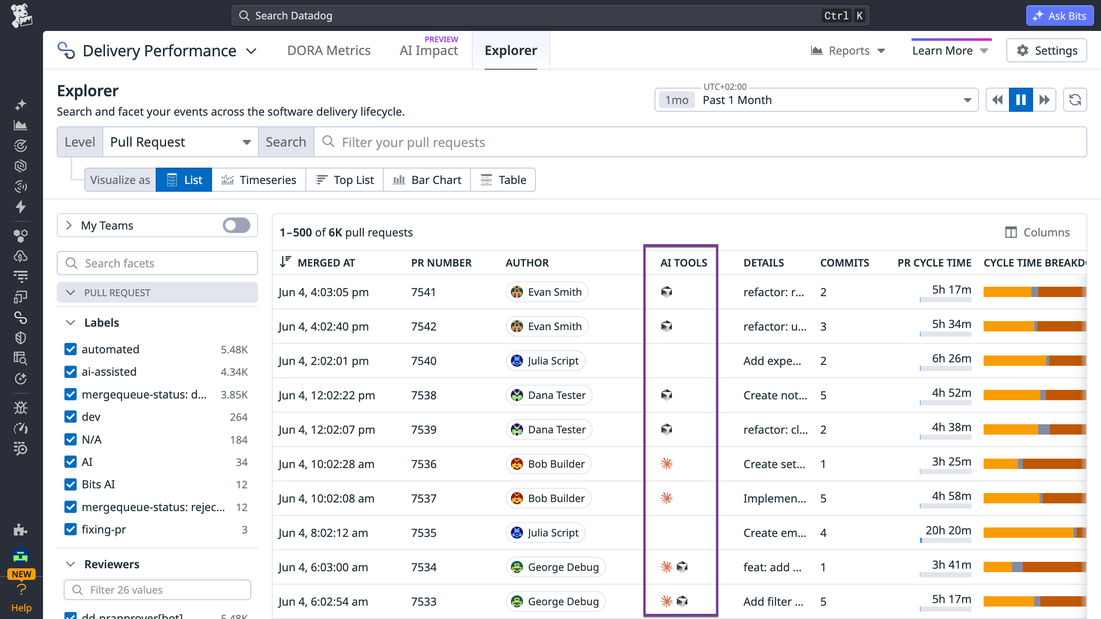Click the cube AI icon in PR 7533 row
The width and height of the screenshot is (1101, 619).
click(x=682, y=601)
